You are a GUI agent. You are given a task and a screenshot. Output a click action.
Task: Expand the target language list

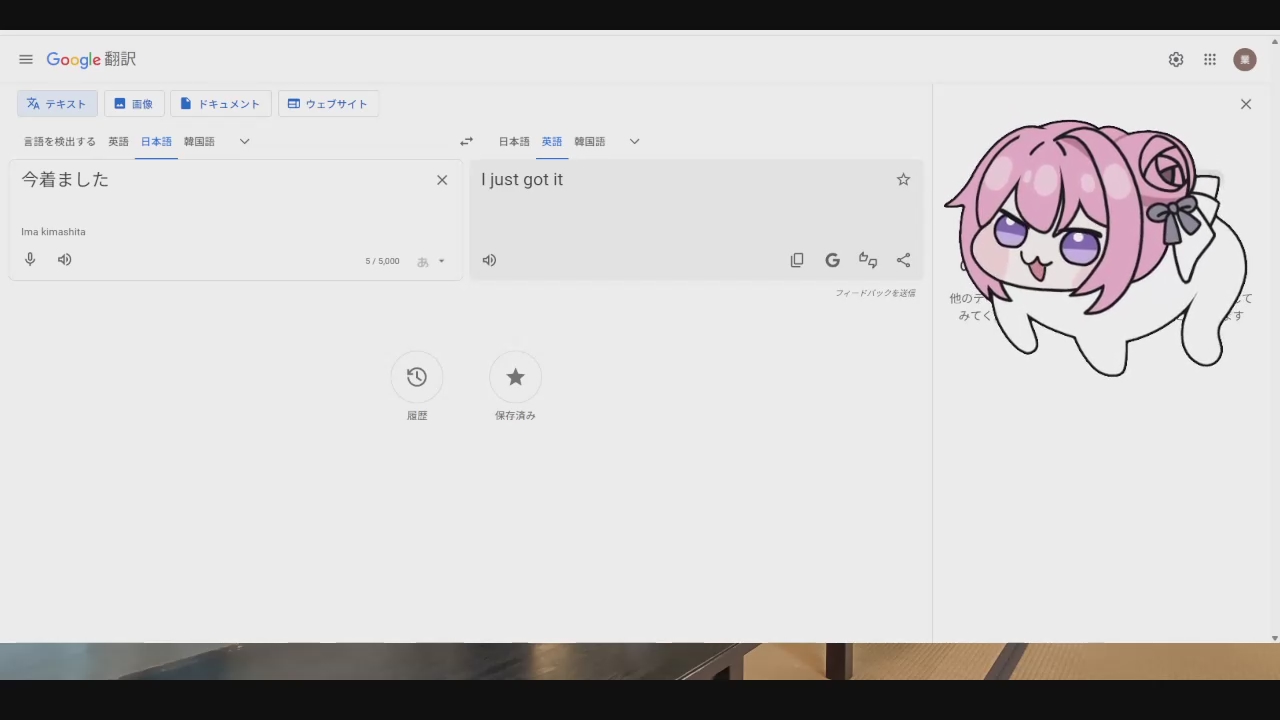point(634,142)
